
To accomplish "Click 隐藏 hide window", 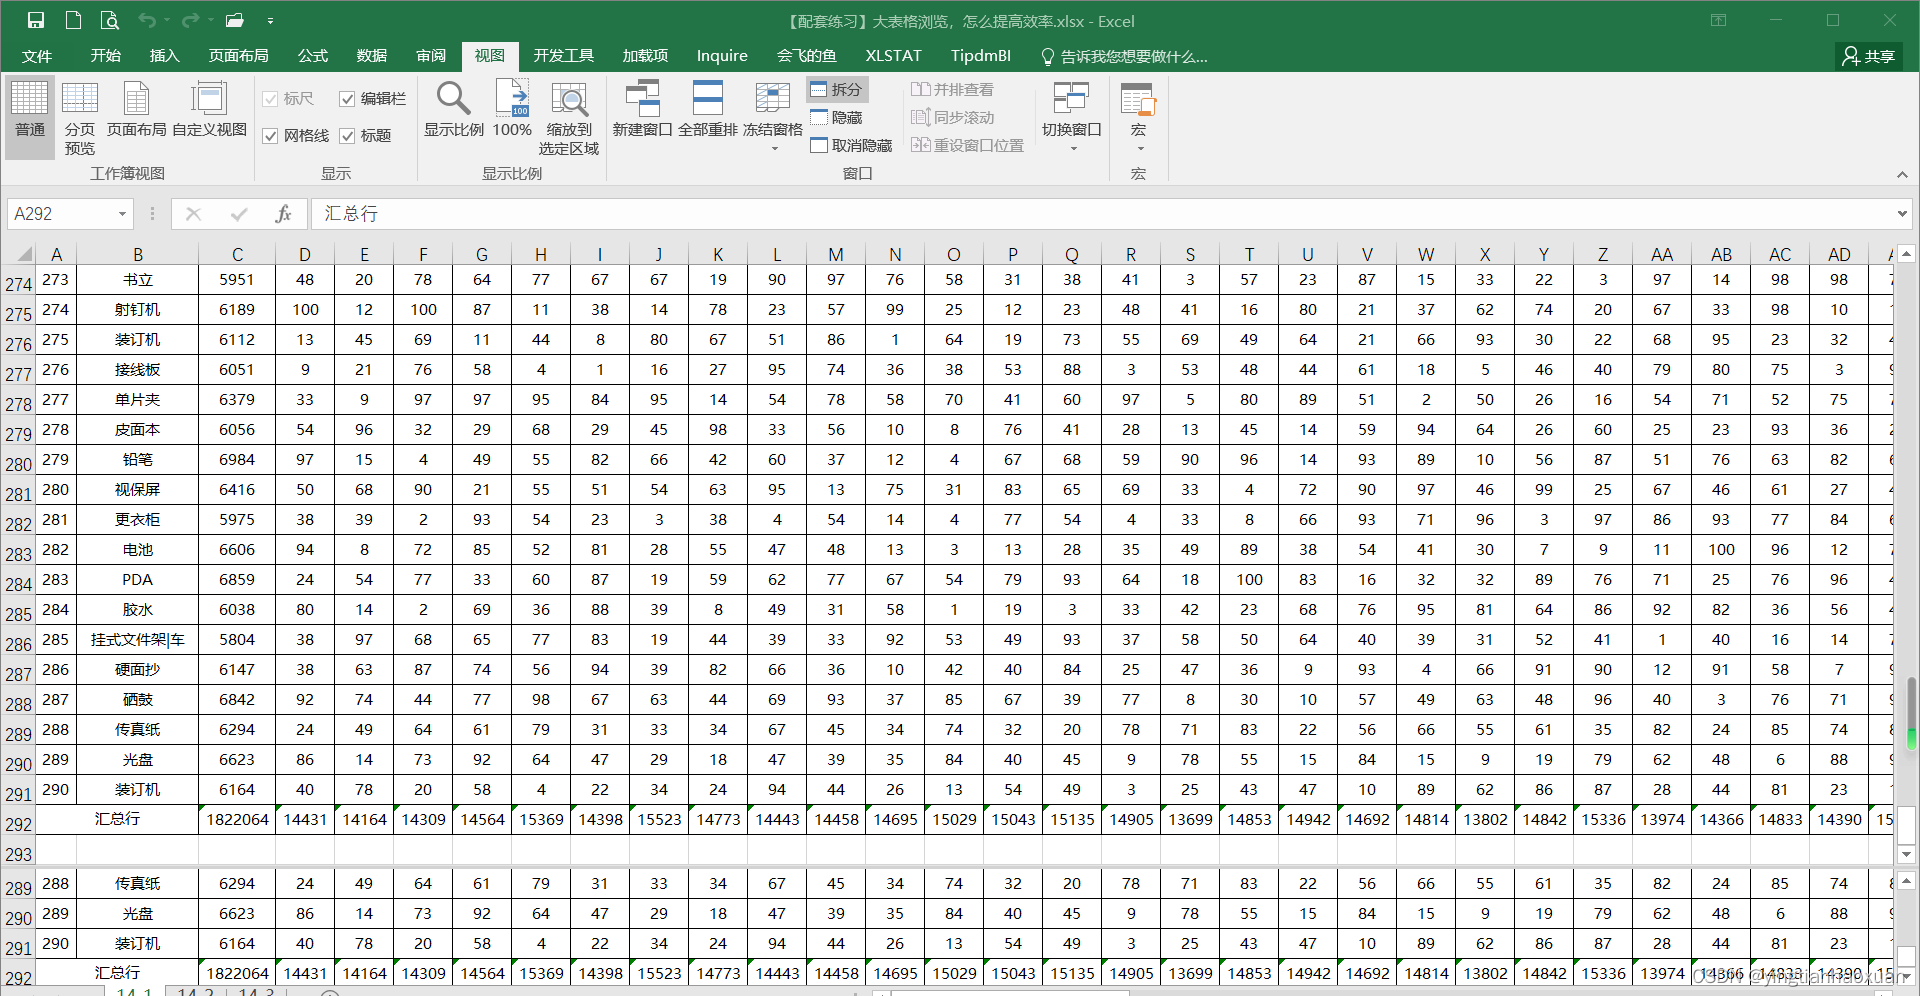I will [x=837, y=117].
